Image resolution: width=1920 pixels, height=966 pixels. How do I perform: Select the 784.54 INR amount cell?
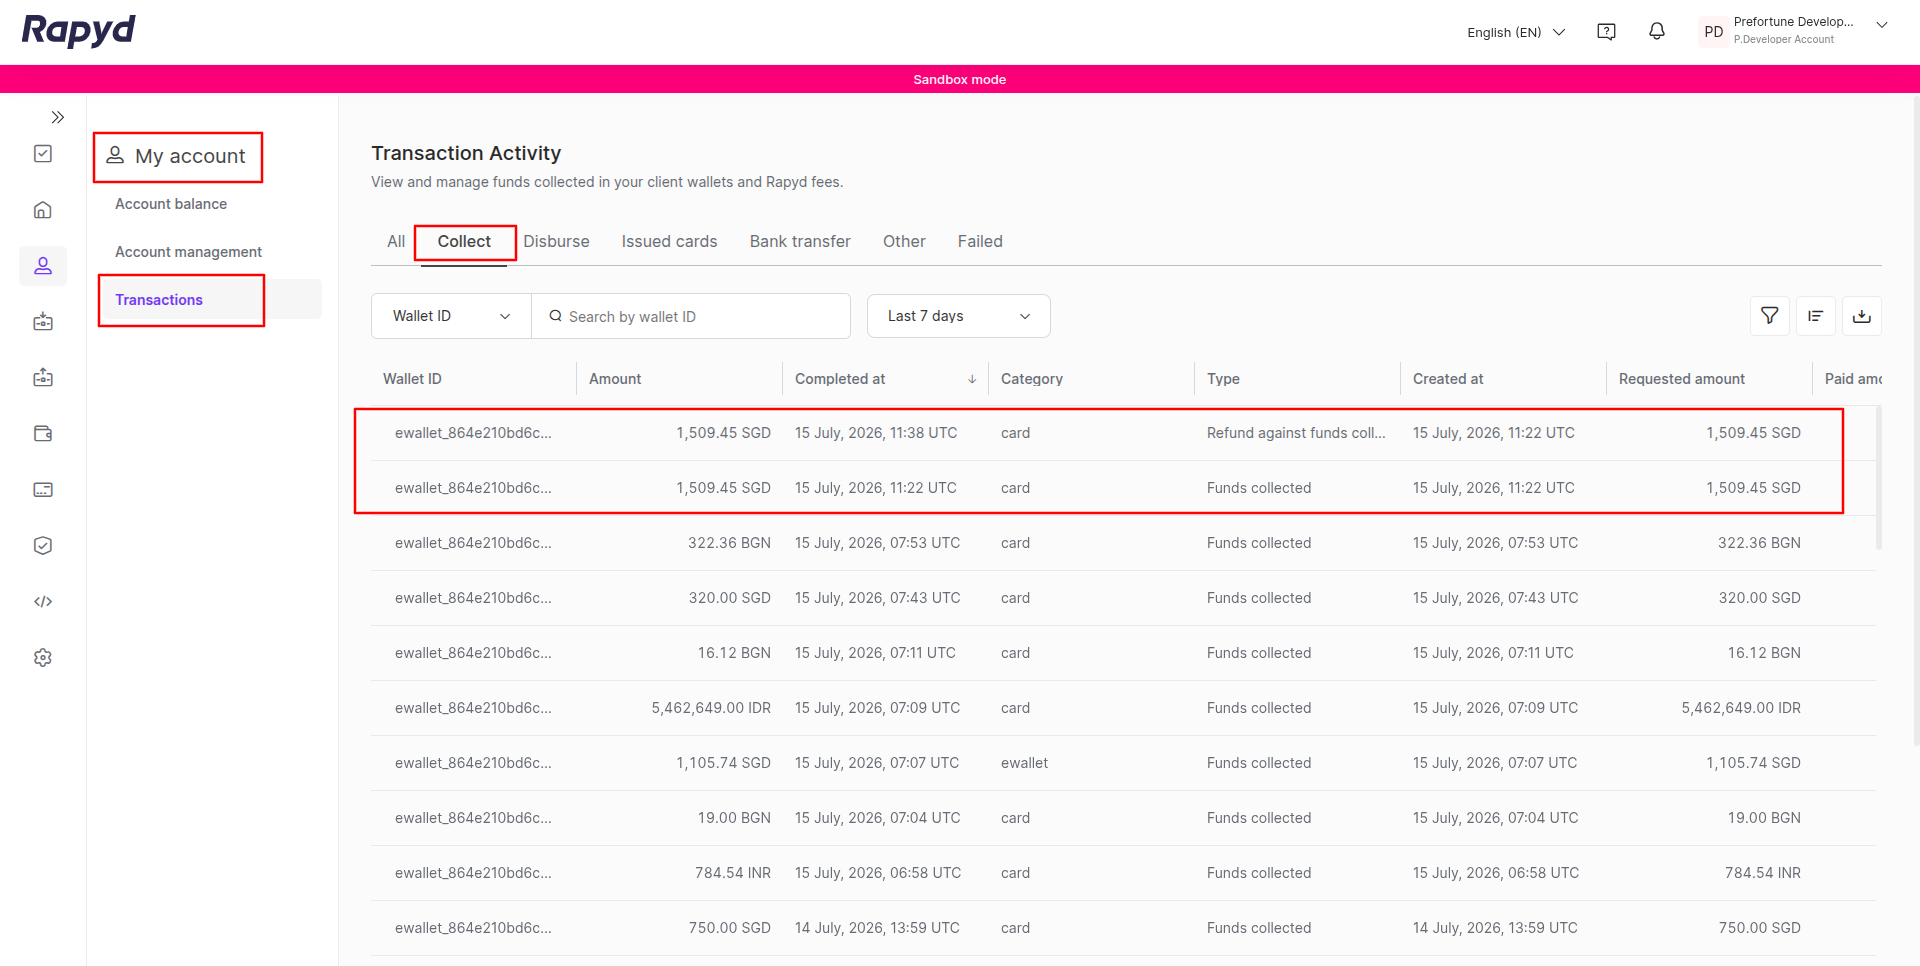click(x=733, y=873)
